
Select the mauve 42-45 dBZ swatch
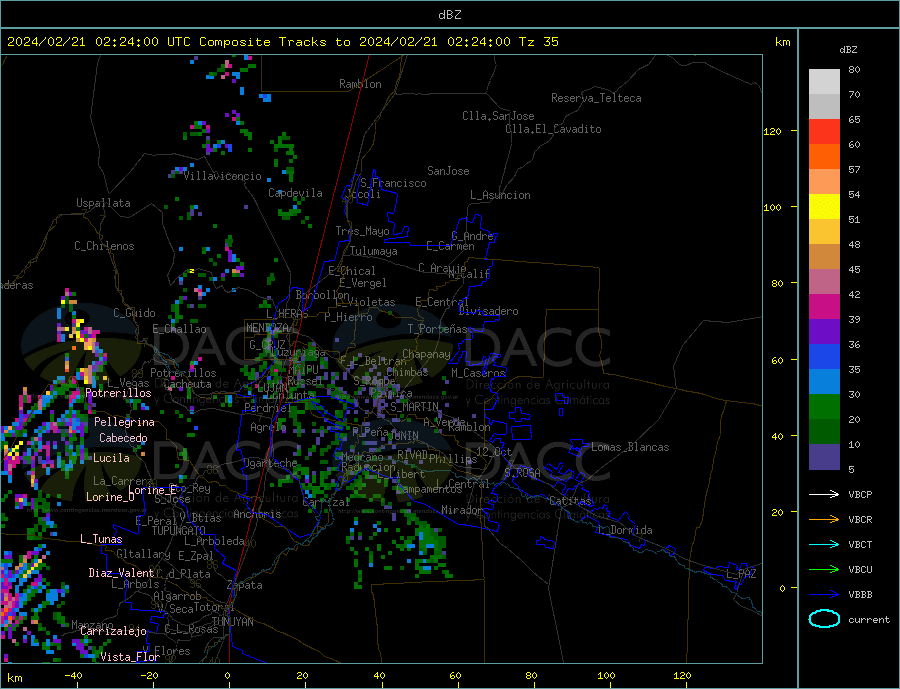click(824, 282)
